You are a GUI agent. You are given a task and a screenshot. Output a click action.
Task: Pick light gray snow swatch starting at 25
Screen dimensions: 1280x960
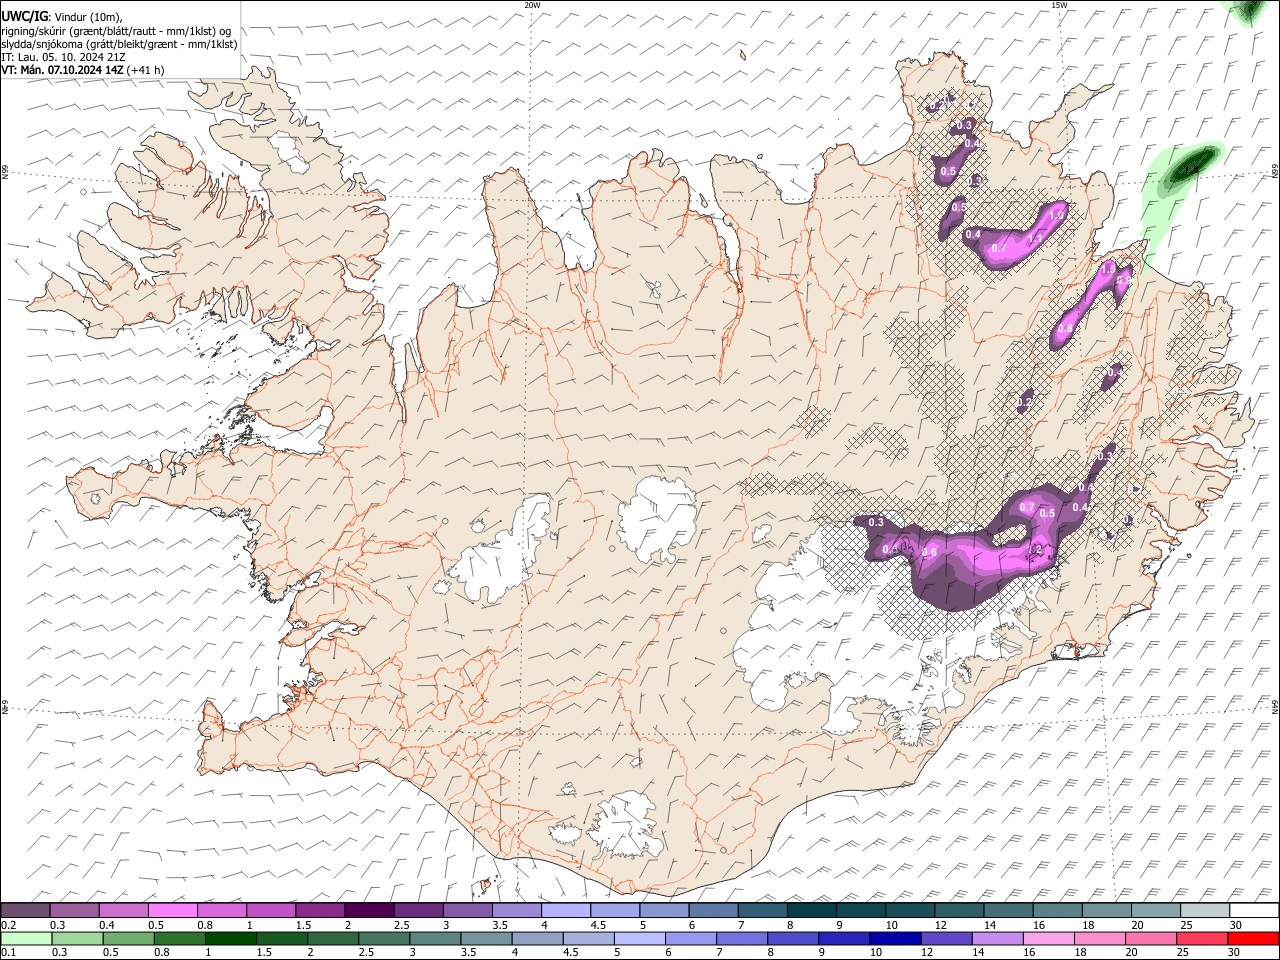pyautogui.click(x=1205, y=910)
